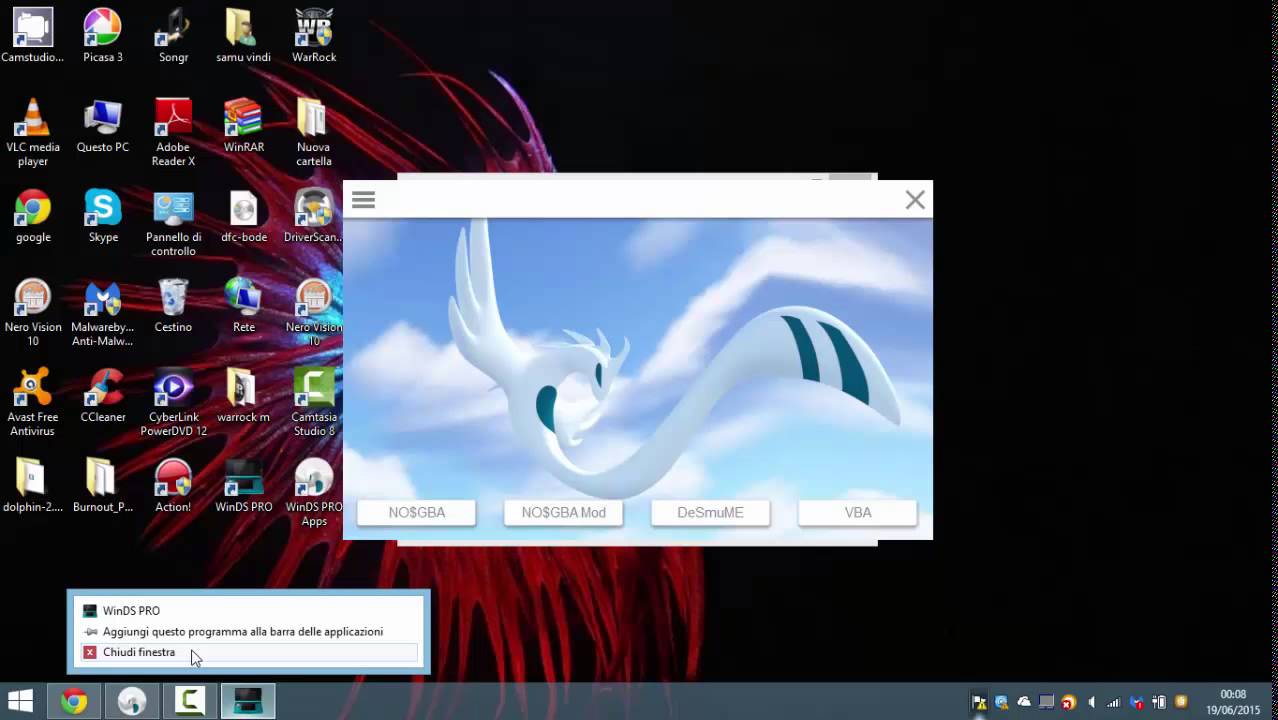The height and width of the screenshot is (720, 1278).
Task: Select the DriverScan desktop icon
Action: click(x=314, y=216)
